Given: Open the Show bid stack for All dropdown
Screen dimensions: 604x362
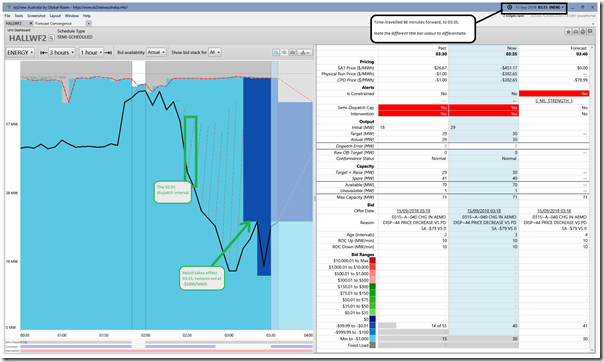Looking at the screenshot, I should (215, 52).
